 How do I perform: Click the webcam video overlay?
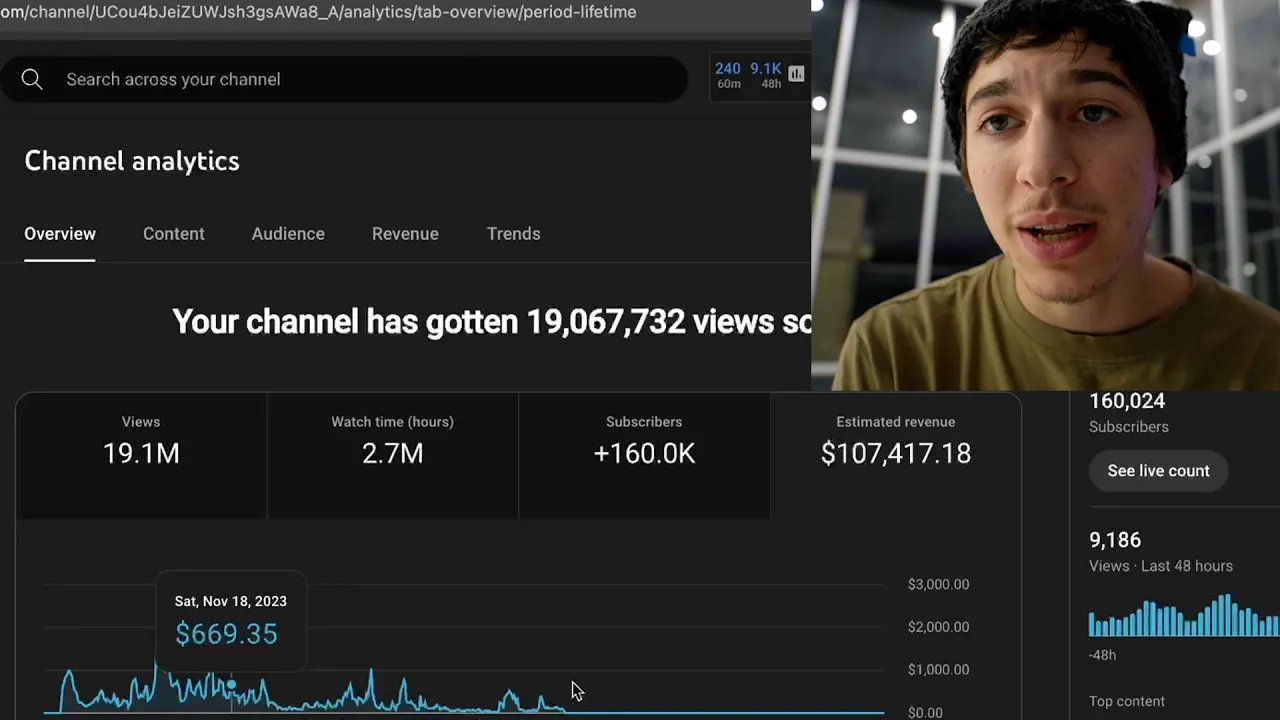point(1046,195)
